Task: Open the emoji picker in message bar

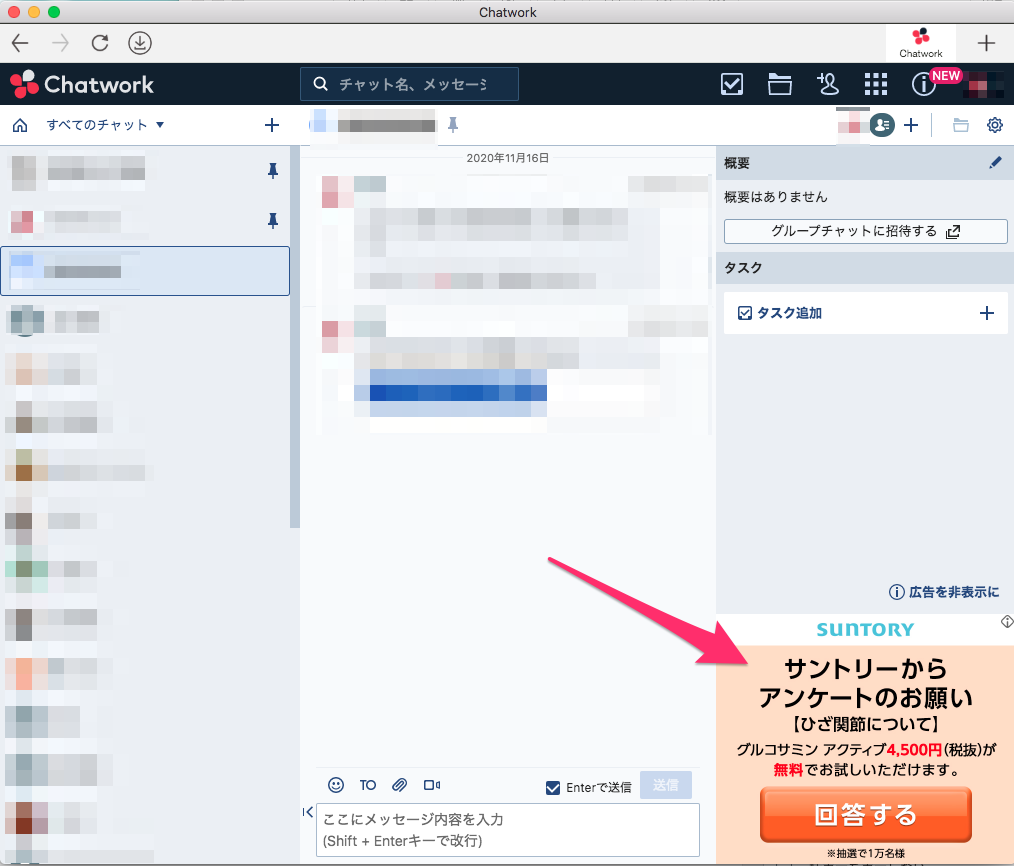Action: click(335, 785)
